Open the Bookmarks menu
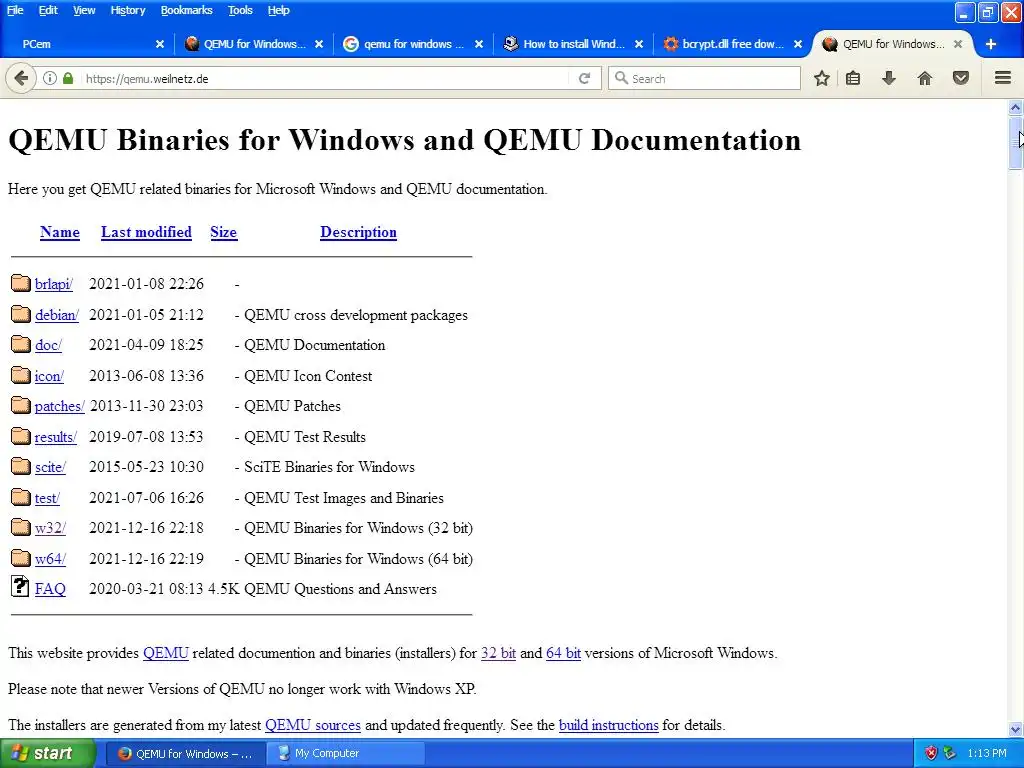 (186, 10)
